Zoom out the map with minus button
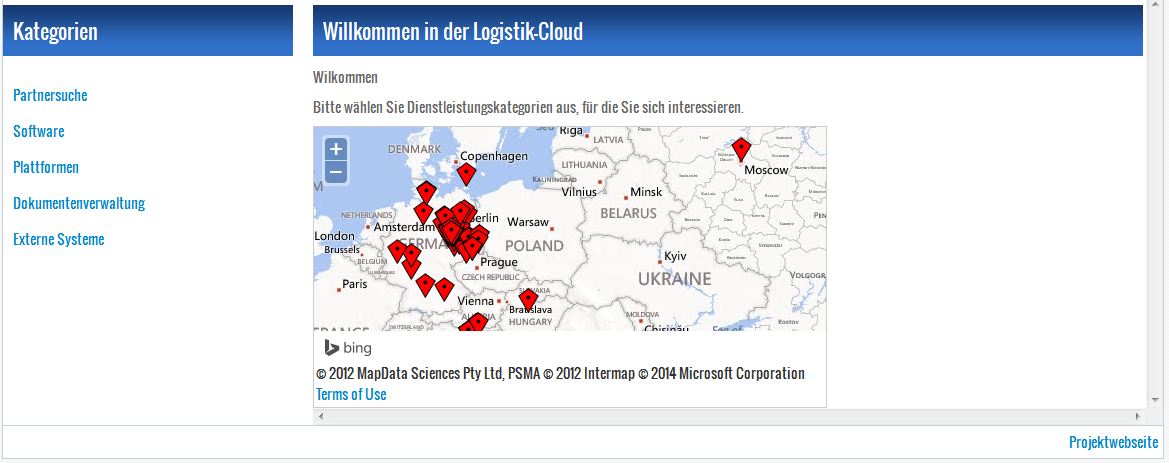Image resolution: width=1169 pixels, height=463 pixels. click(335, 173)
